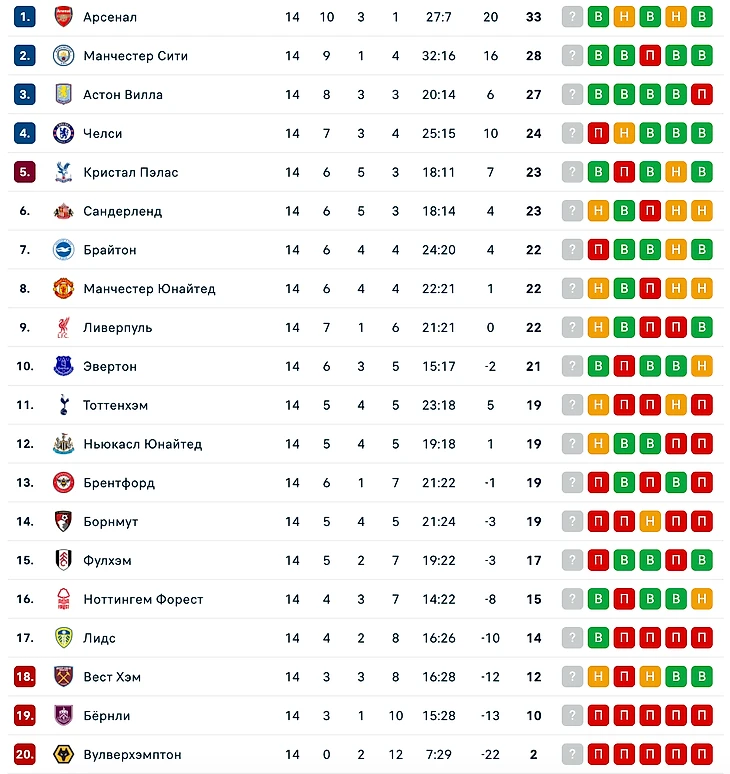
Task: Click Arsenal's gray question mark next-match badge
Action: click(572, 17)
